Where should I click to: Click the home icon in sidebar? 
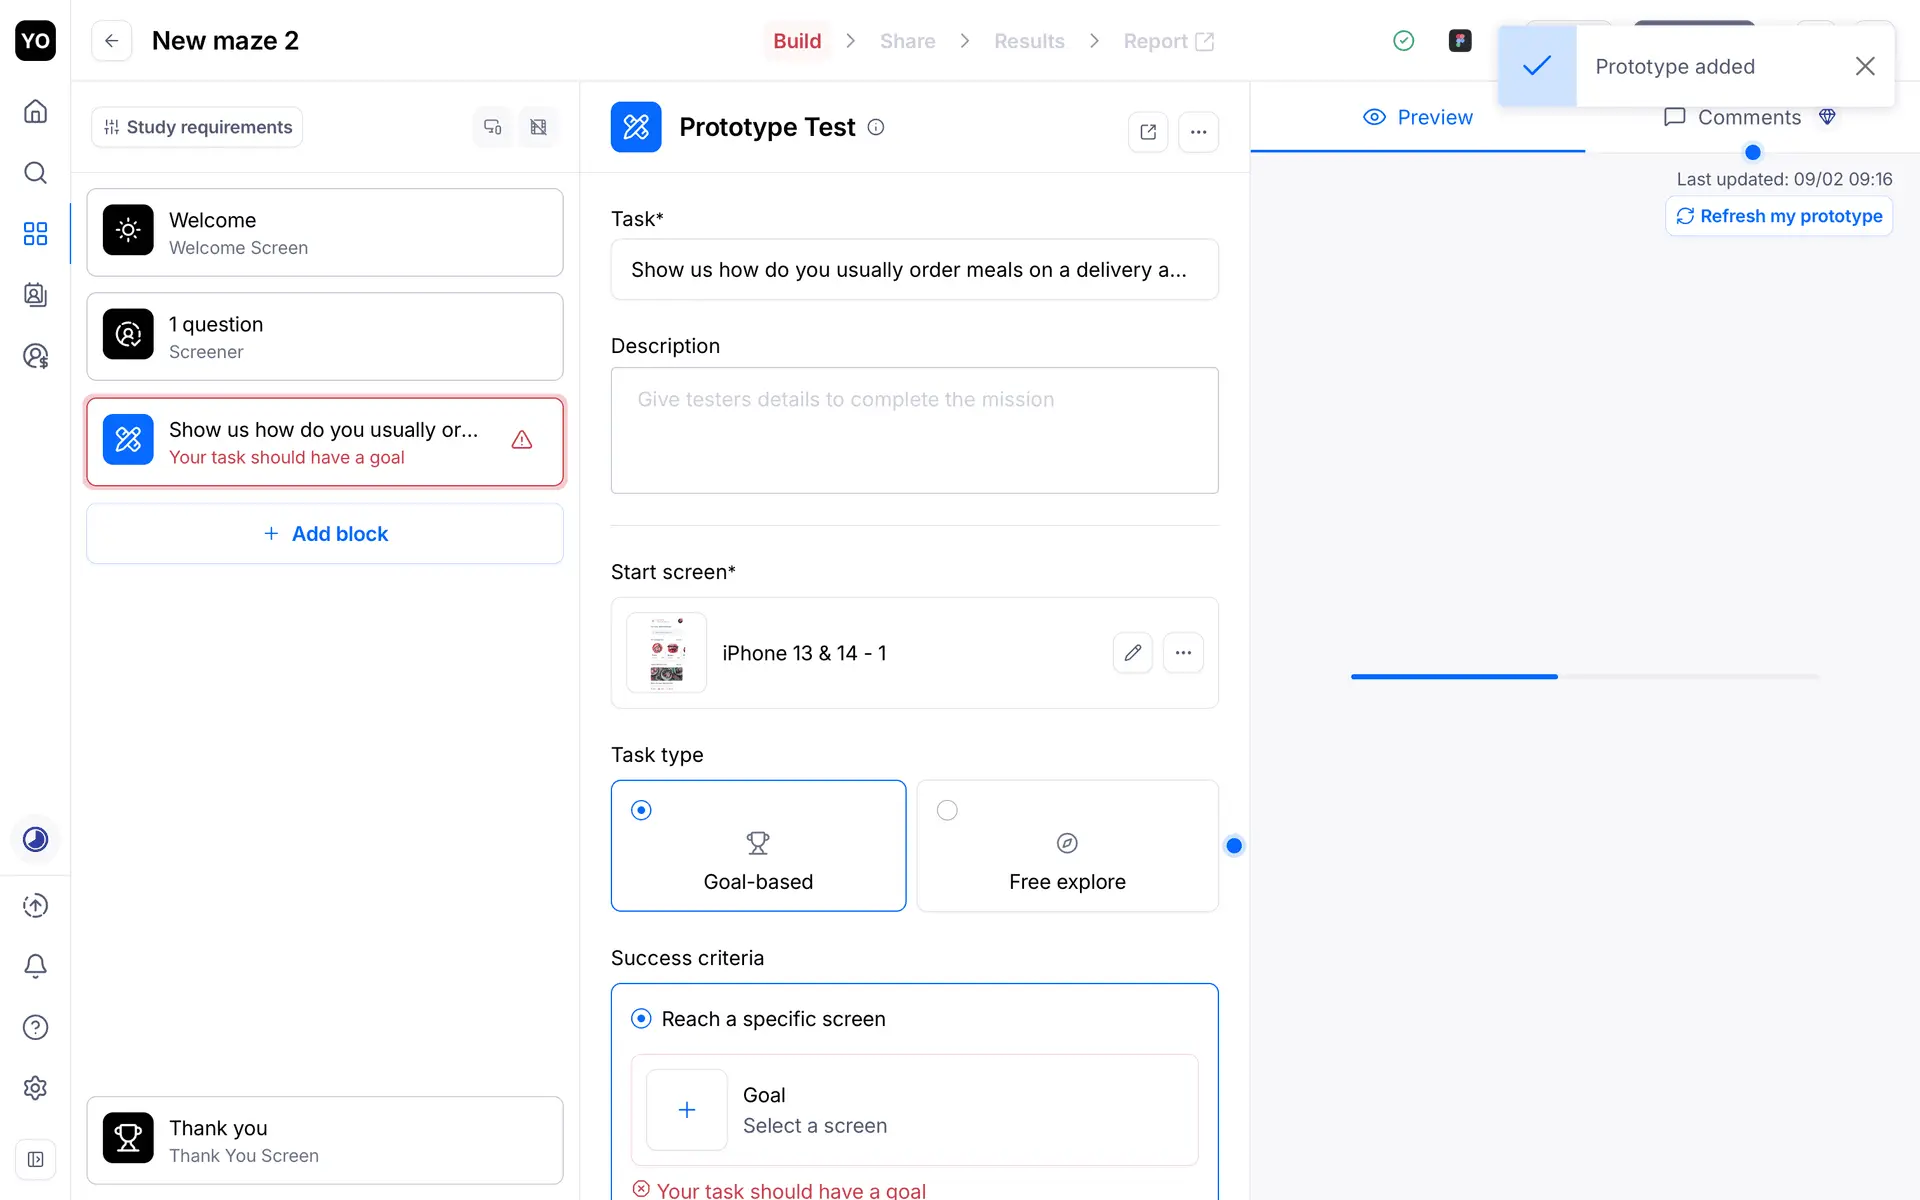coord(35,111)
